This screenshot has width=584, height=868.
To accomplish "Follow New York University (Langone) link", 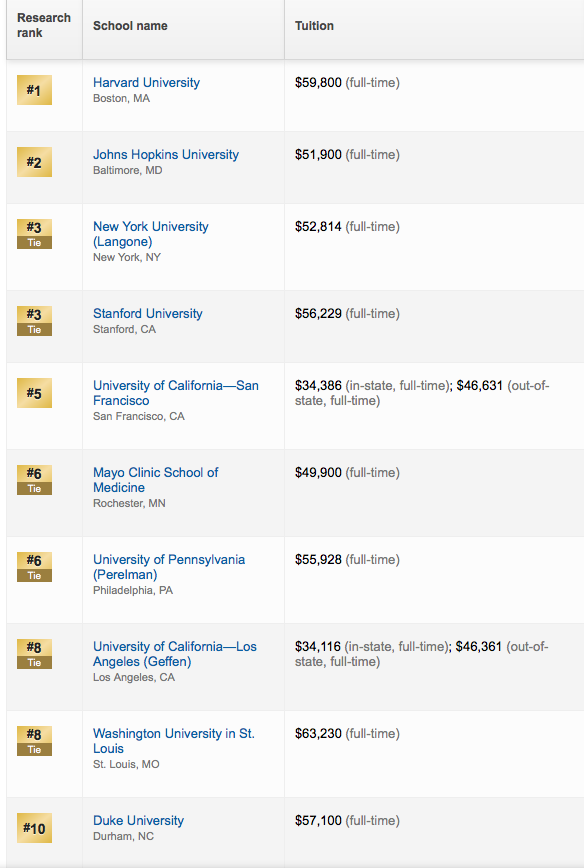I will coord(151,234).
